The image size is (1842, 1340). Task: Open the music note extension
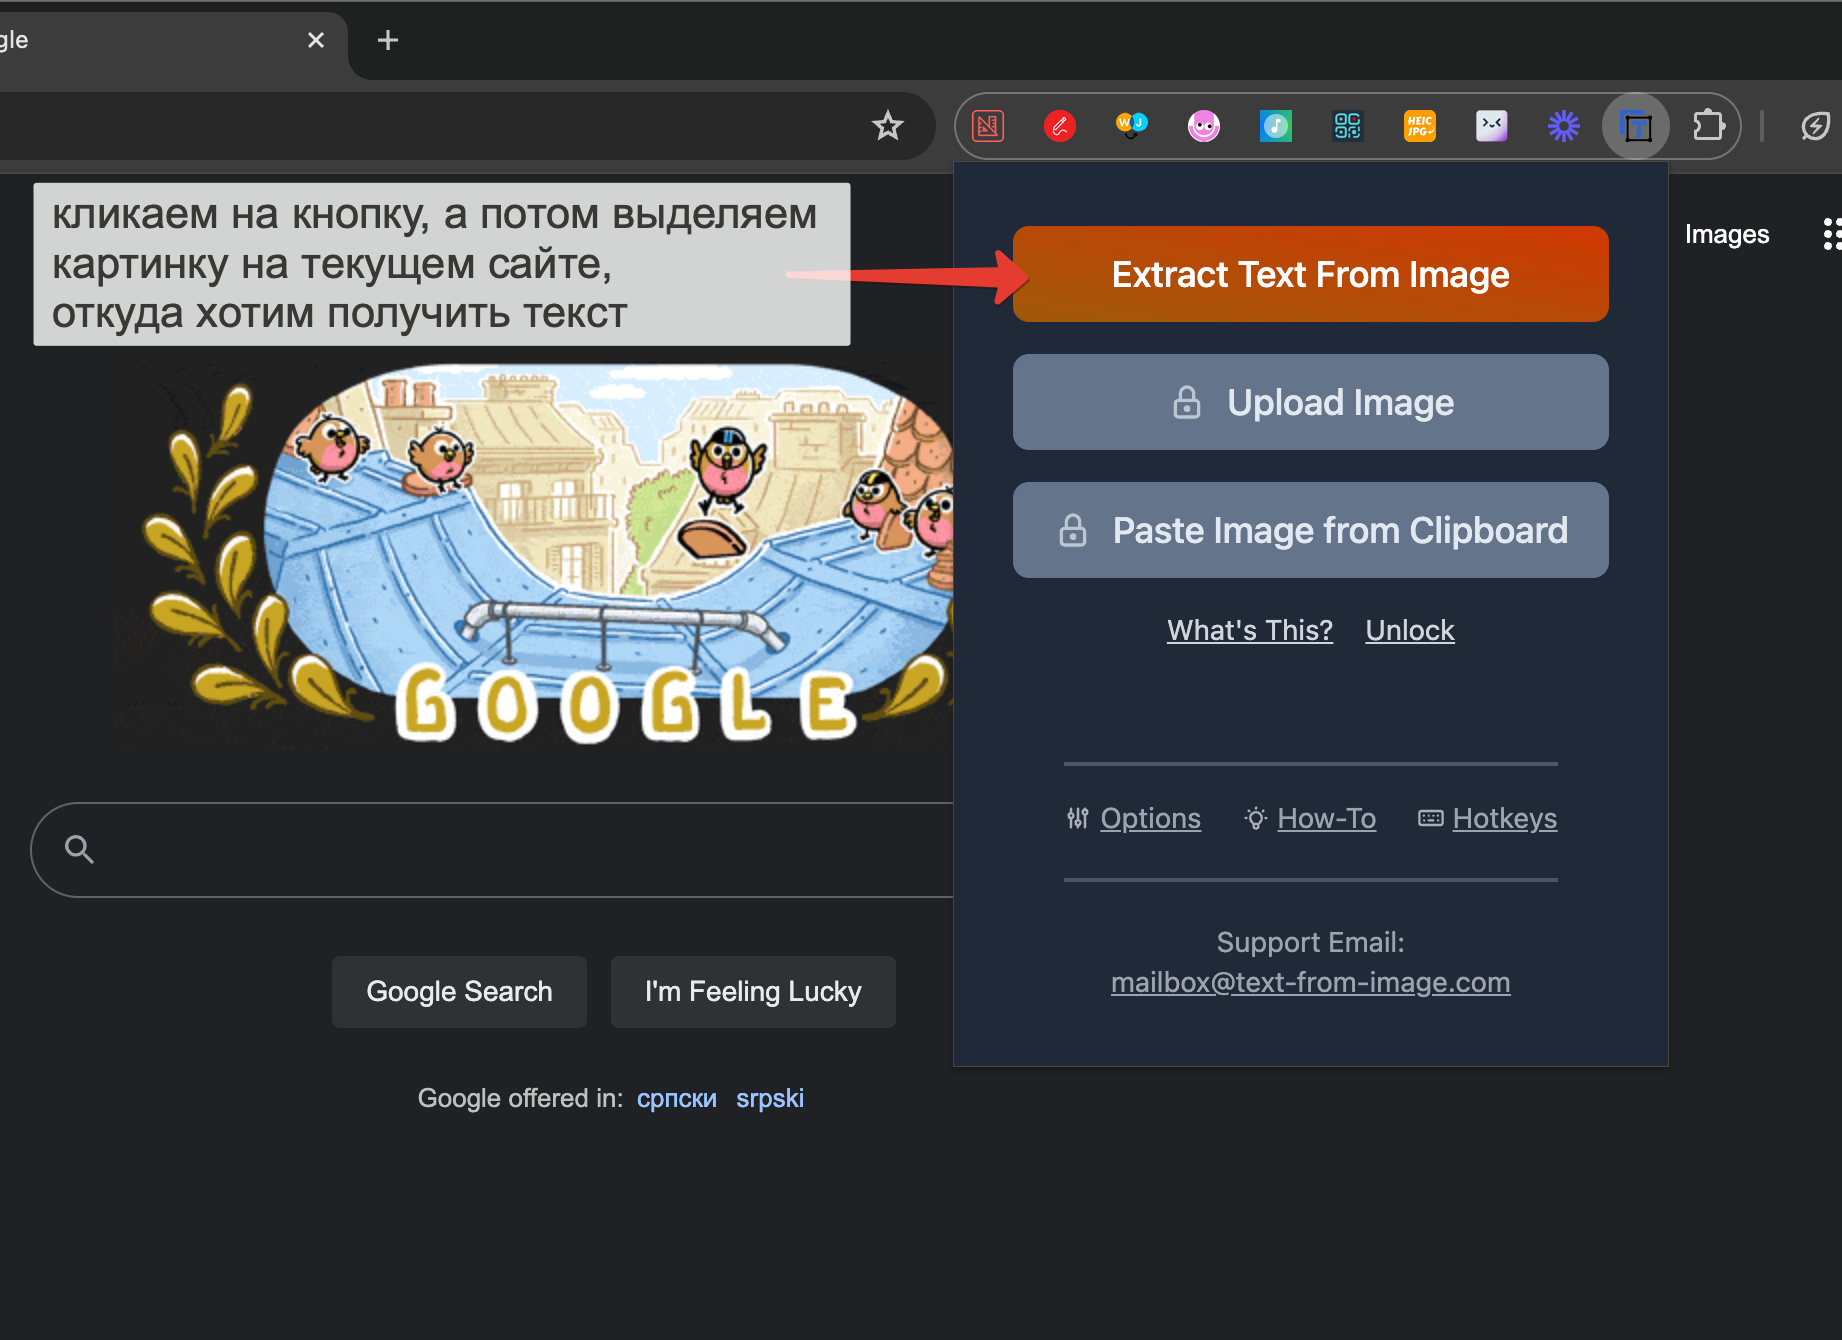[1275, 126]
